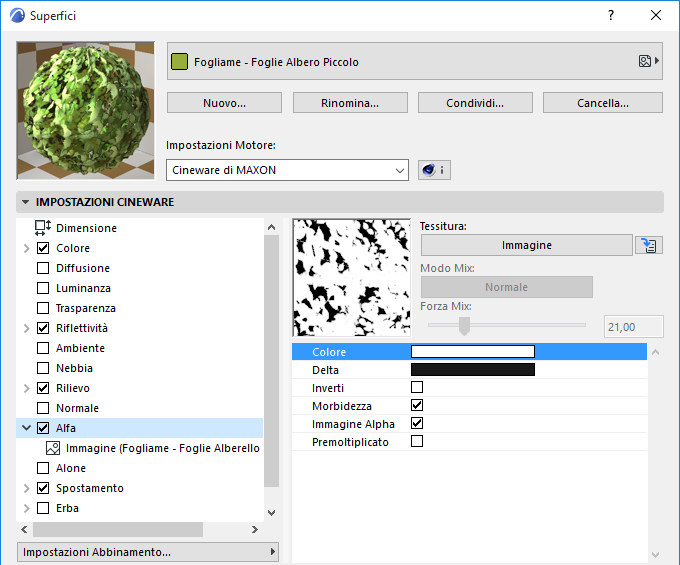Click the white Colore swatch
Viewport: 680px width, 565px height.
click(x=473, y=352)
